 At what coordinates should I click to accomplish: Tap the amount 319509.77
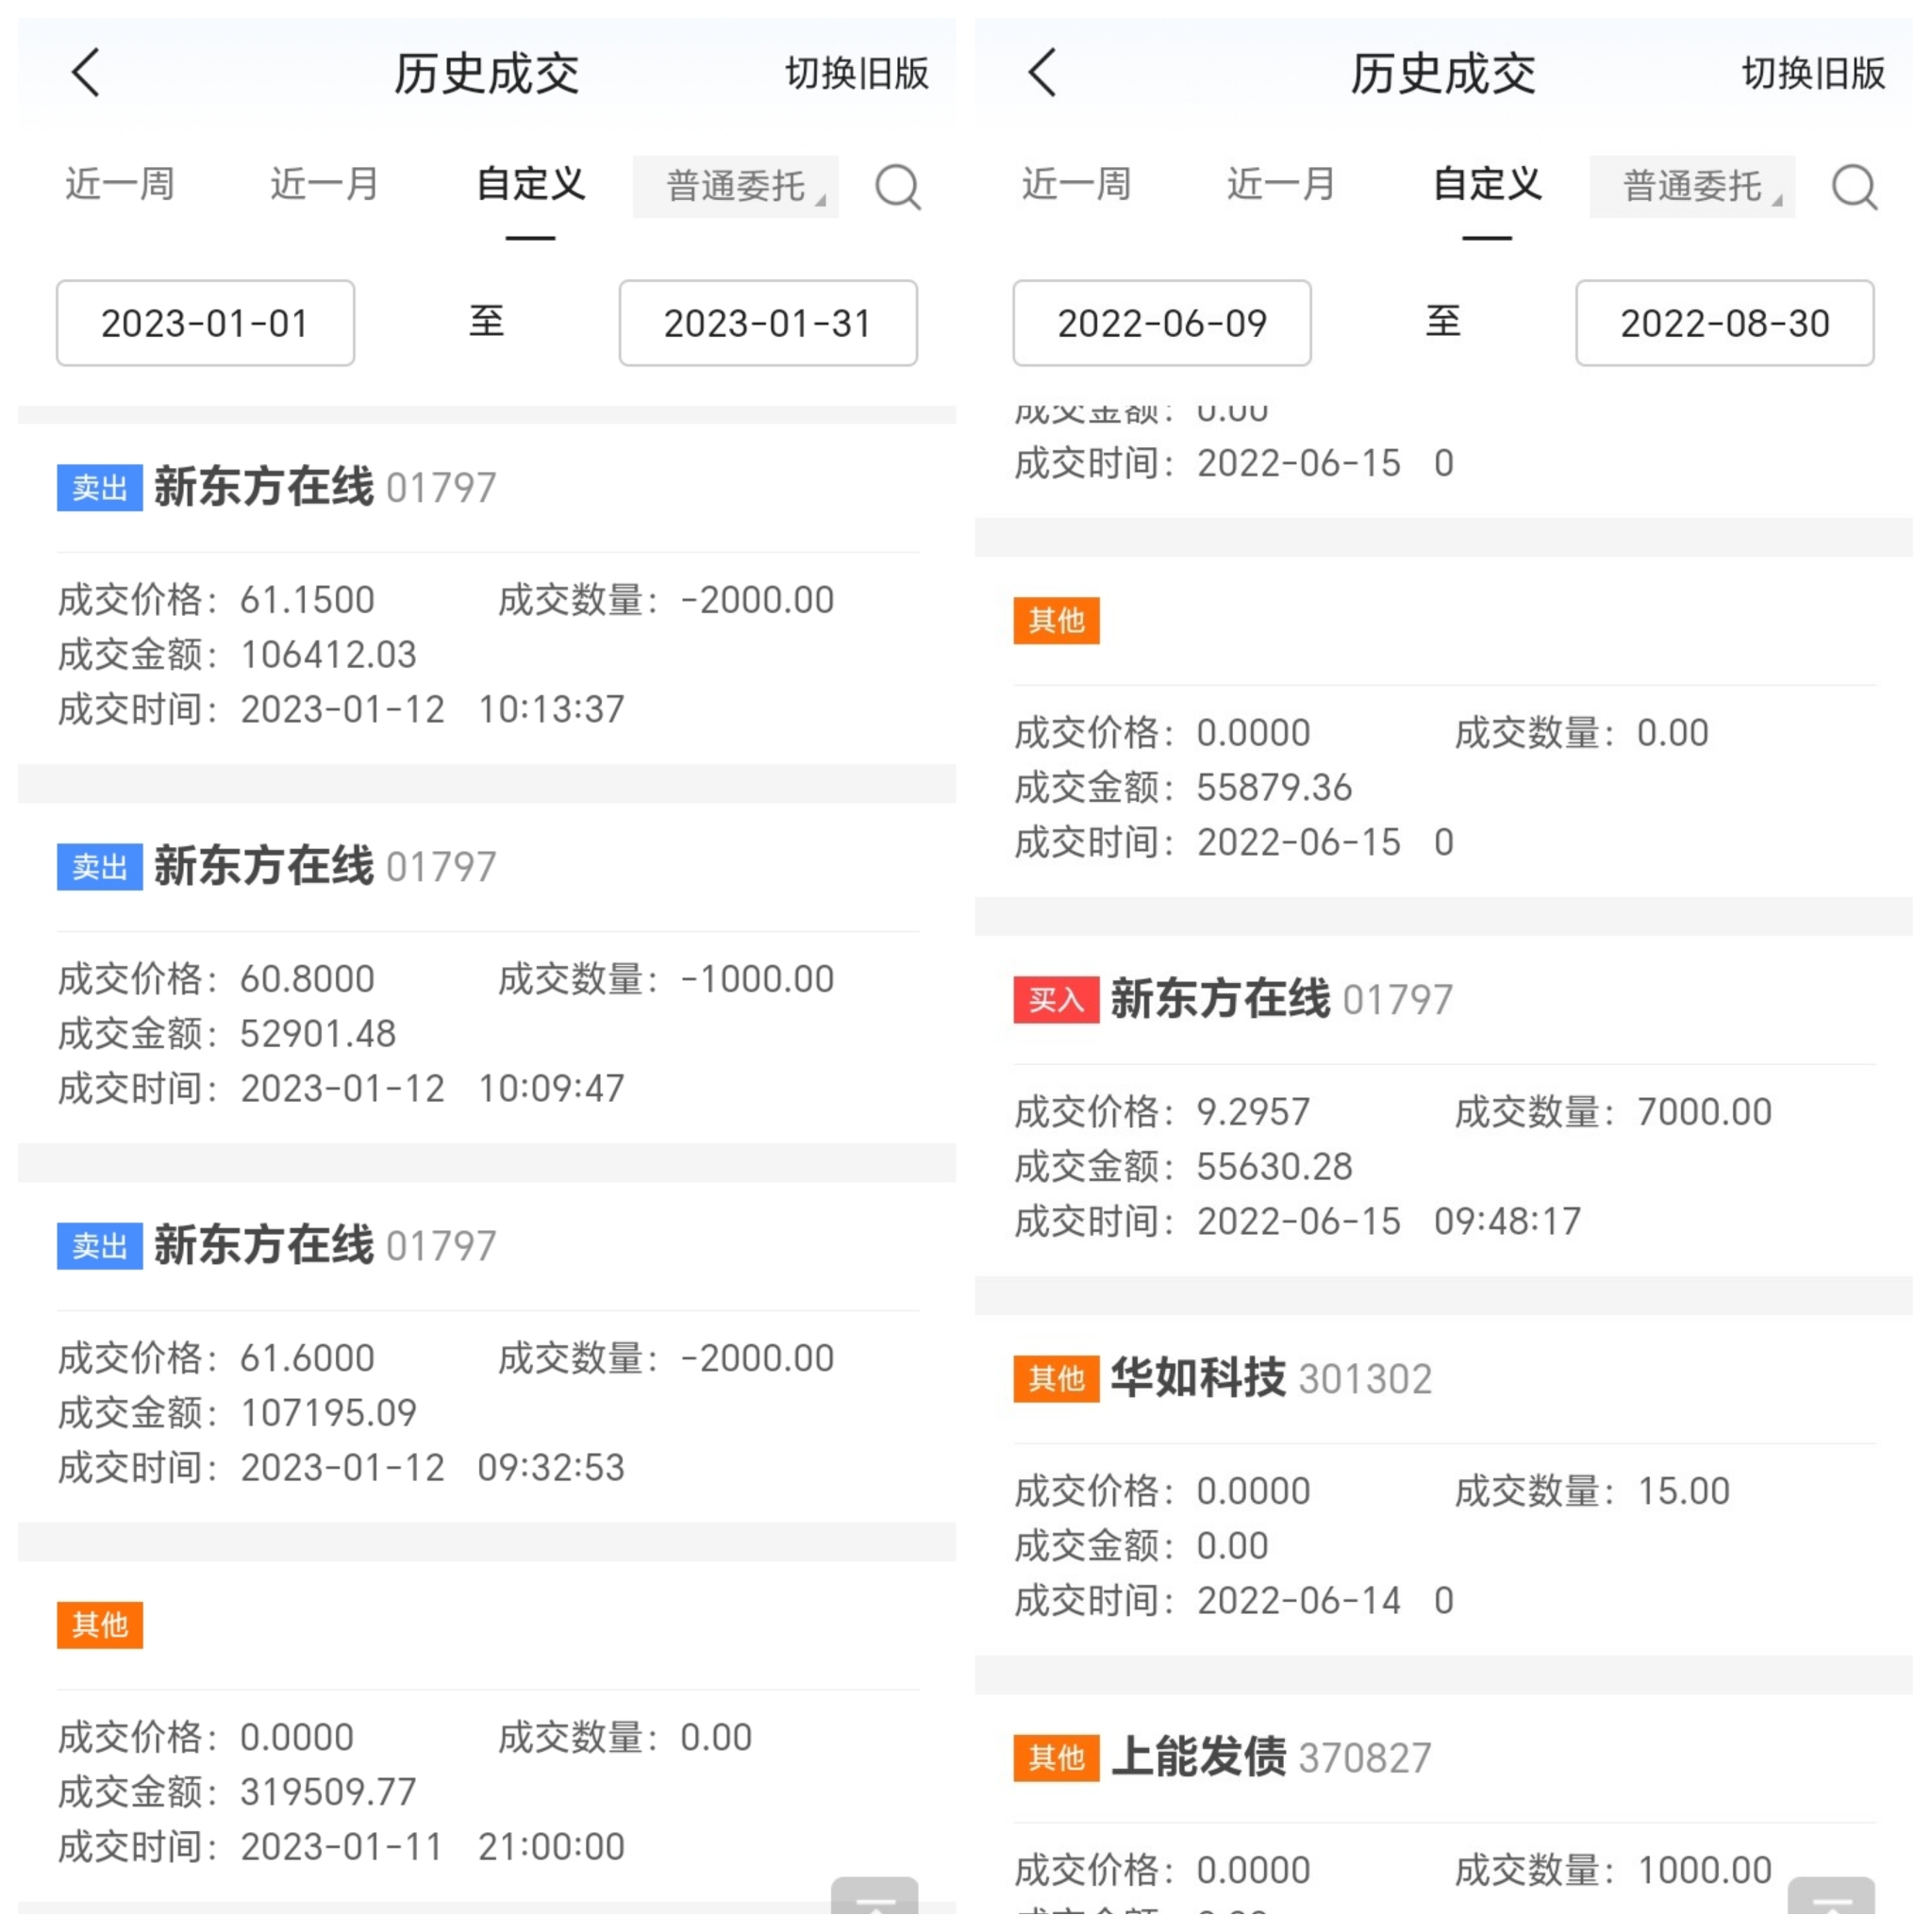(328, 1792)
